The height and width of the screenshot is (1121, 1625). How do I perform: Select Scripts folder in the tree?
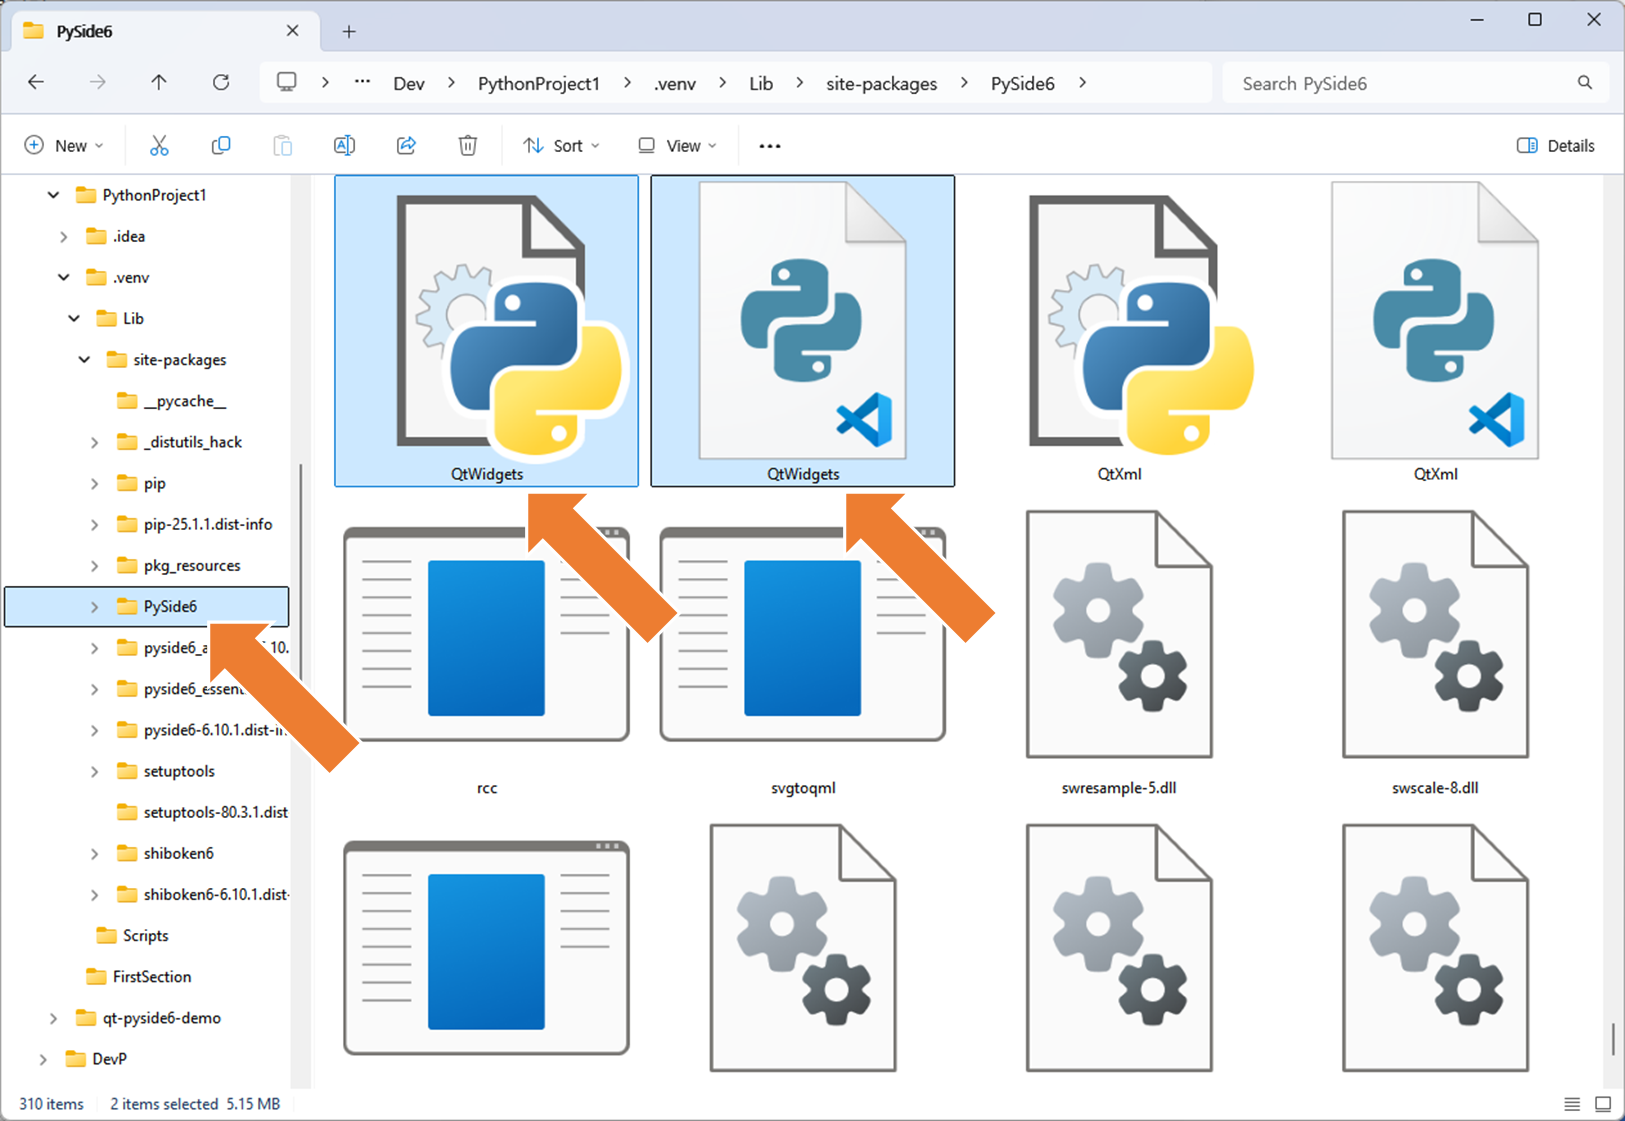(x=145, y=936)
